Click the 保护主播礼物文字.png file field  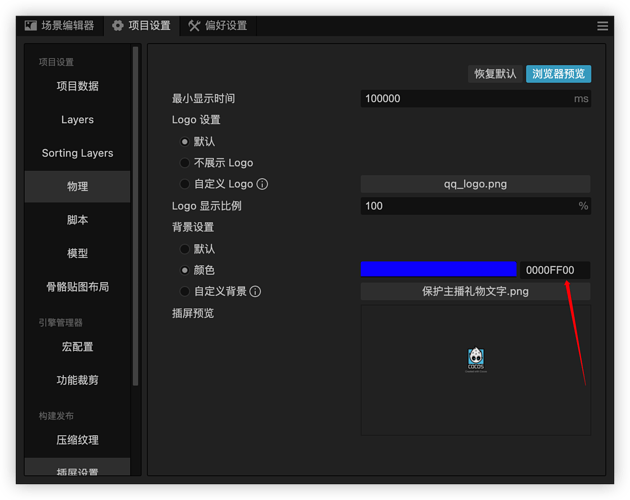[x=475, y=291]
